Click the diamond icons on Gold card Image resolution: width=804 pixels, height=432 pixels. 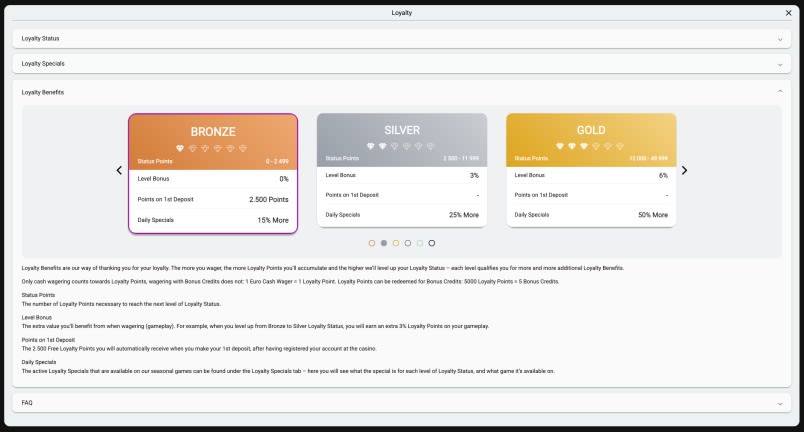[591, 146]
